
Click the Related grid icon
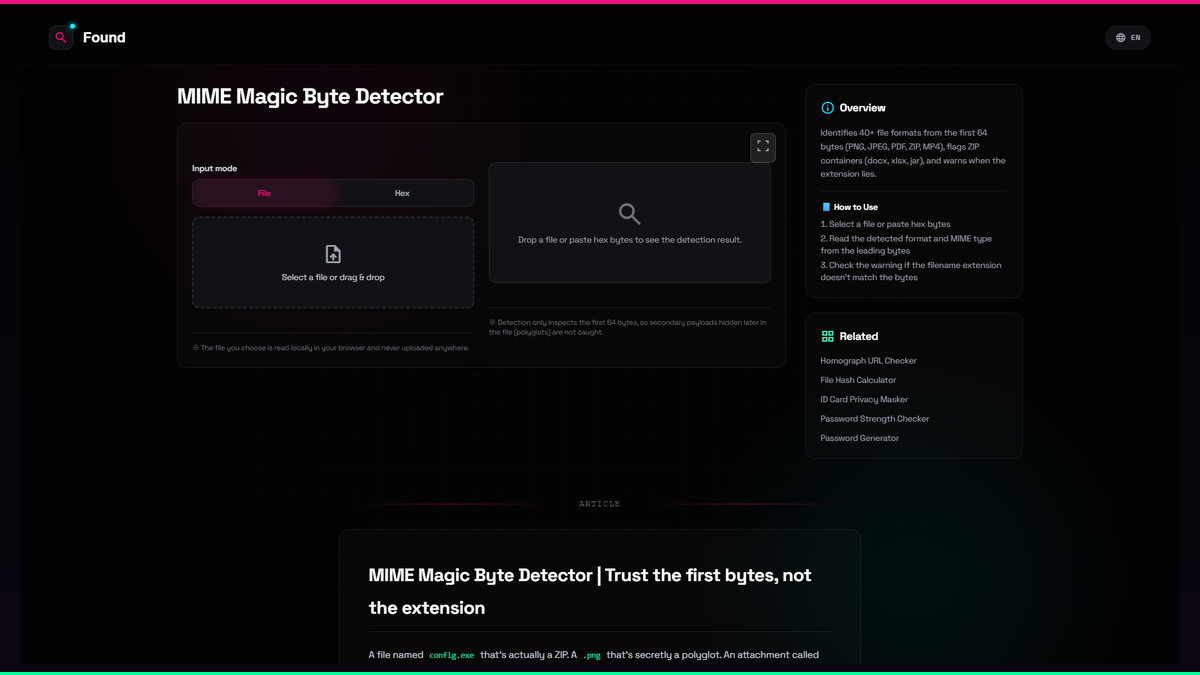click(x=827, y=337)
